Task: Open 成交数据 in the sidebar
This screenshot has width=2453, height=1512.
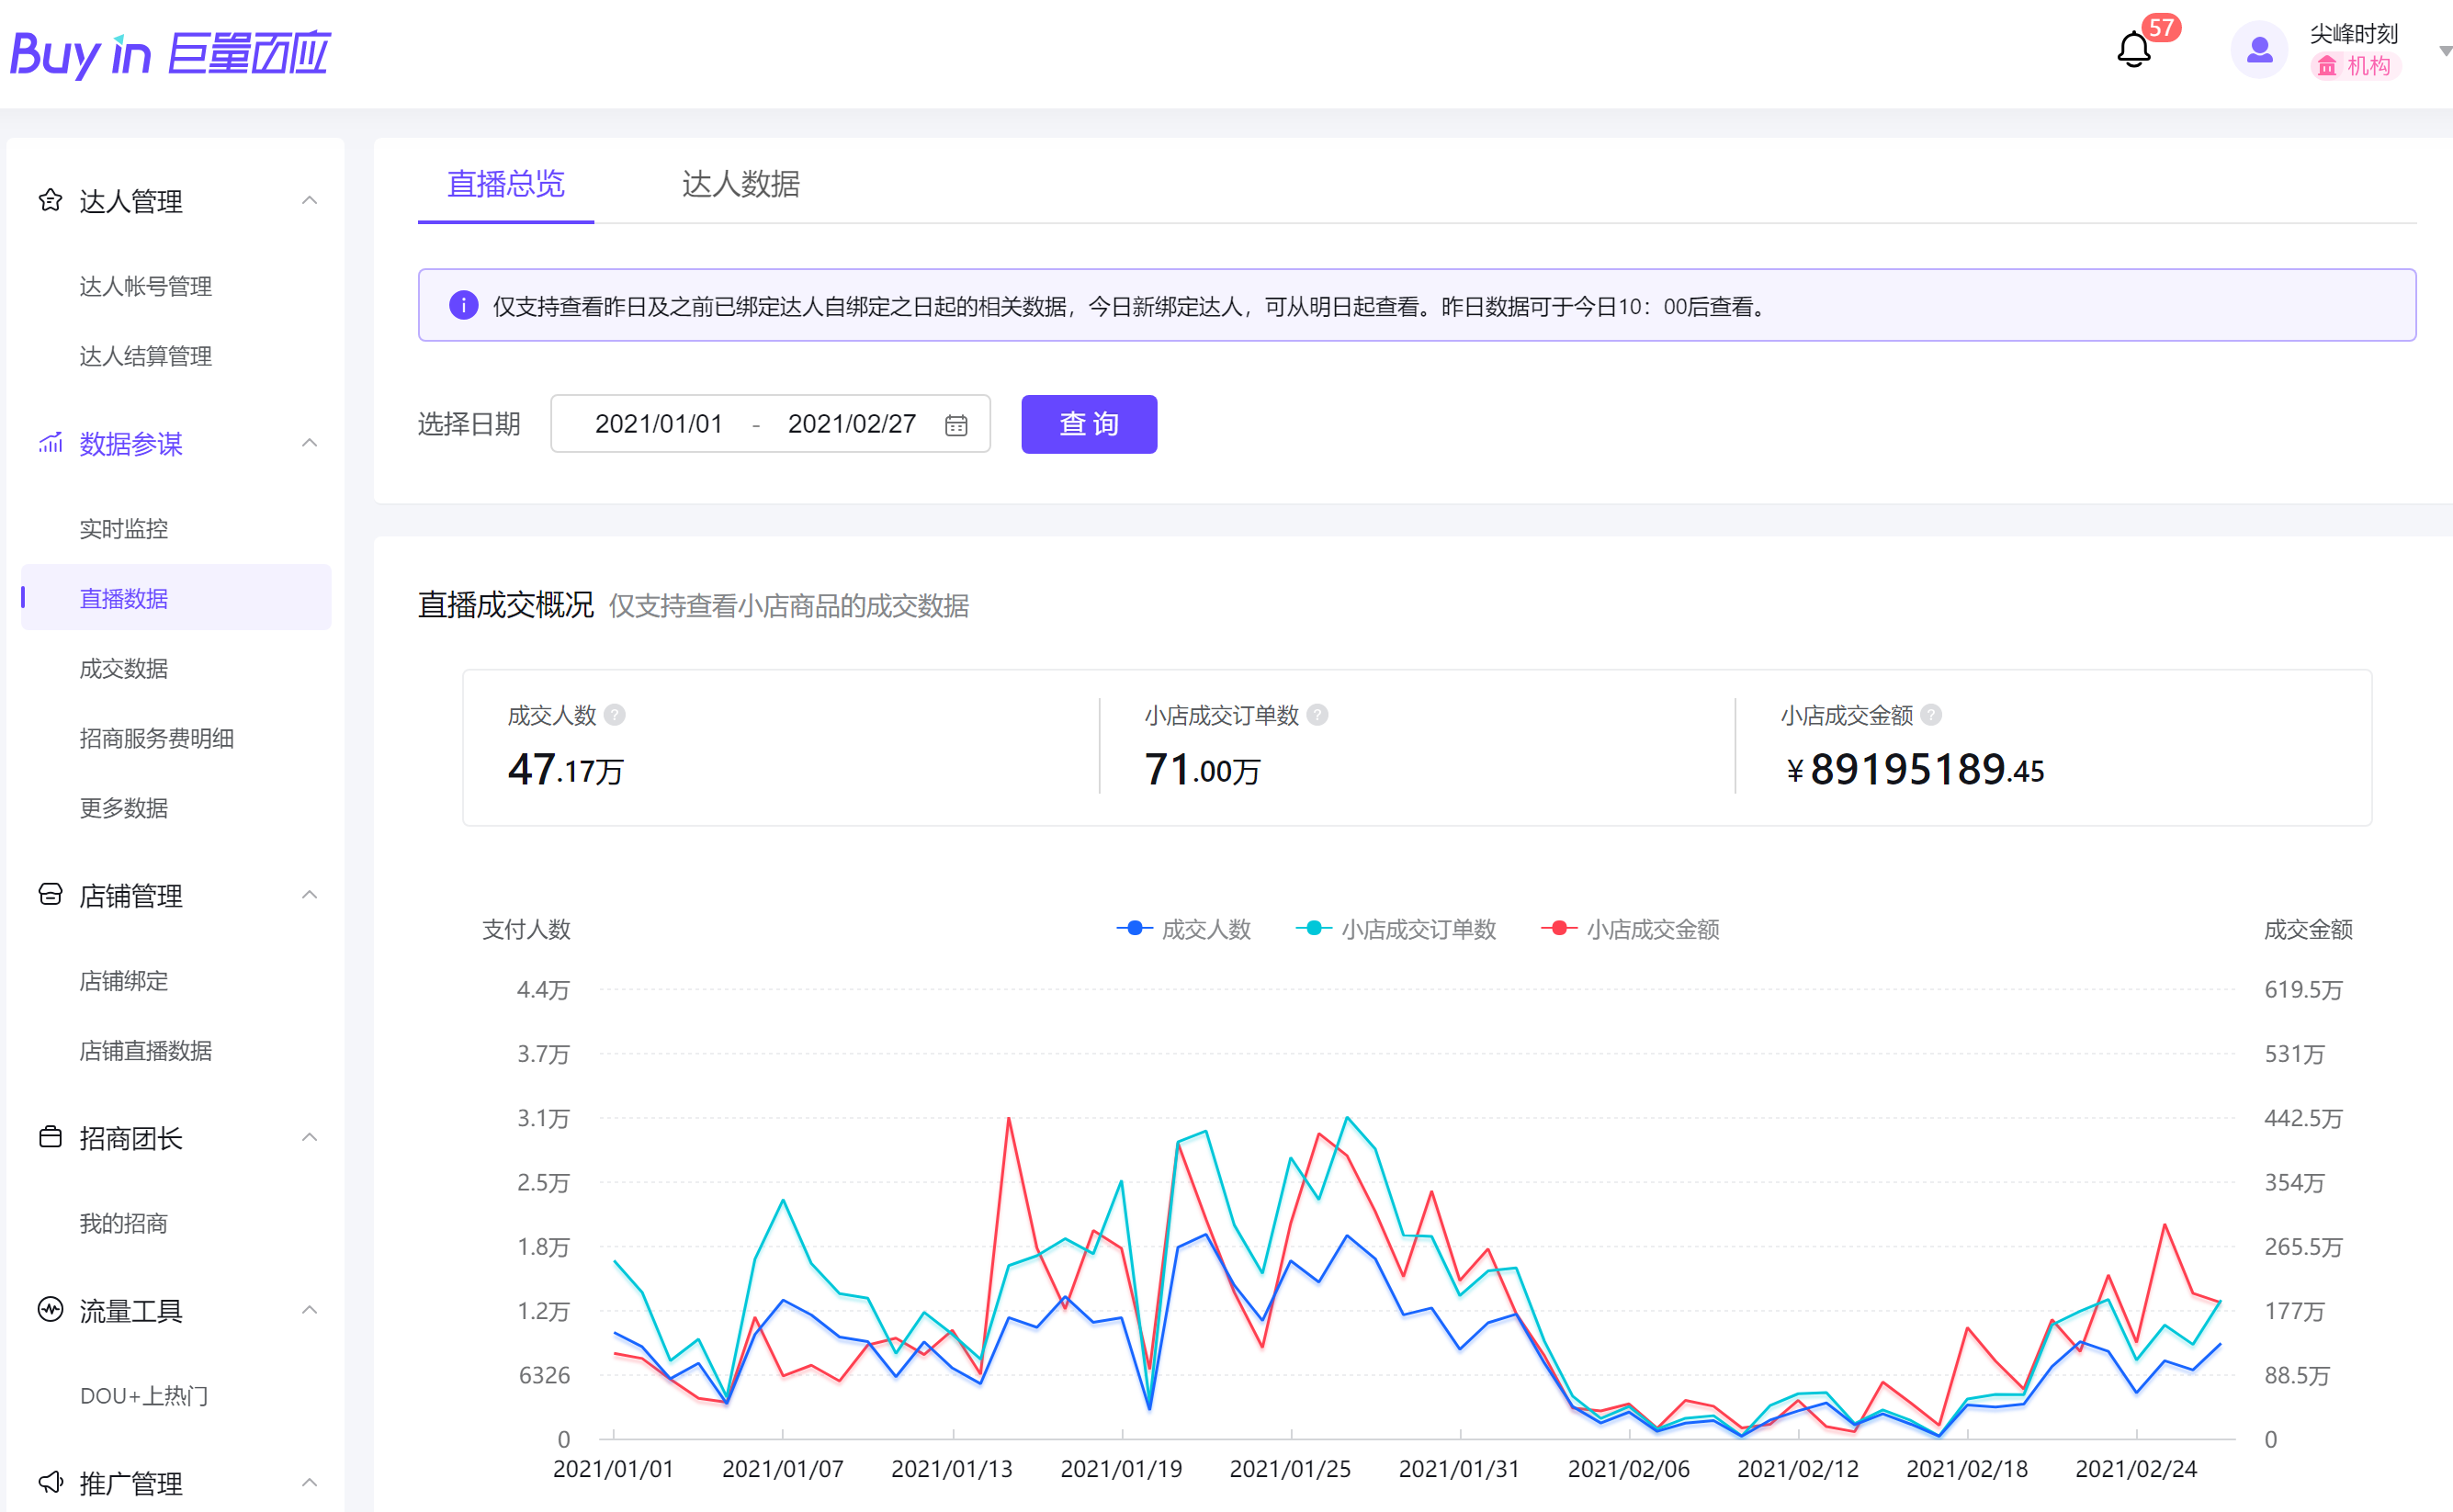Action: click(x=124, y=668)
